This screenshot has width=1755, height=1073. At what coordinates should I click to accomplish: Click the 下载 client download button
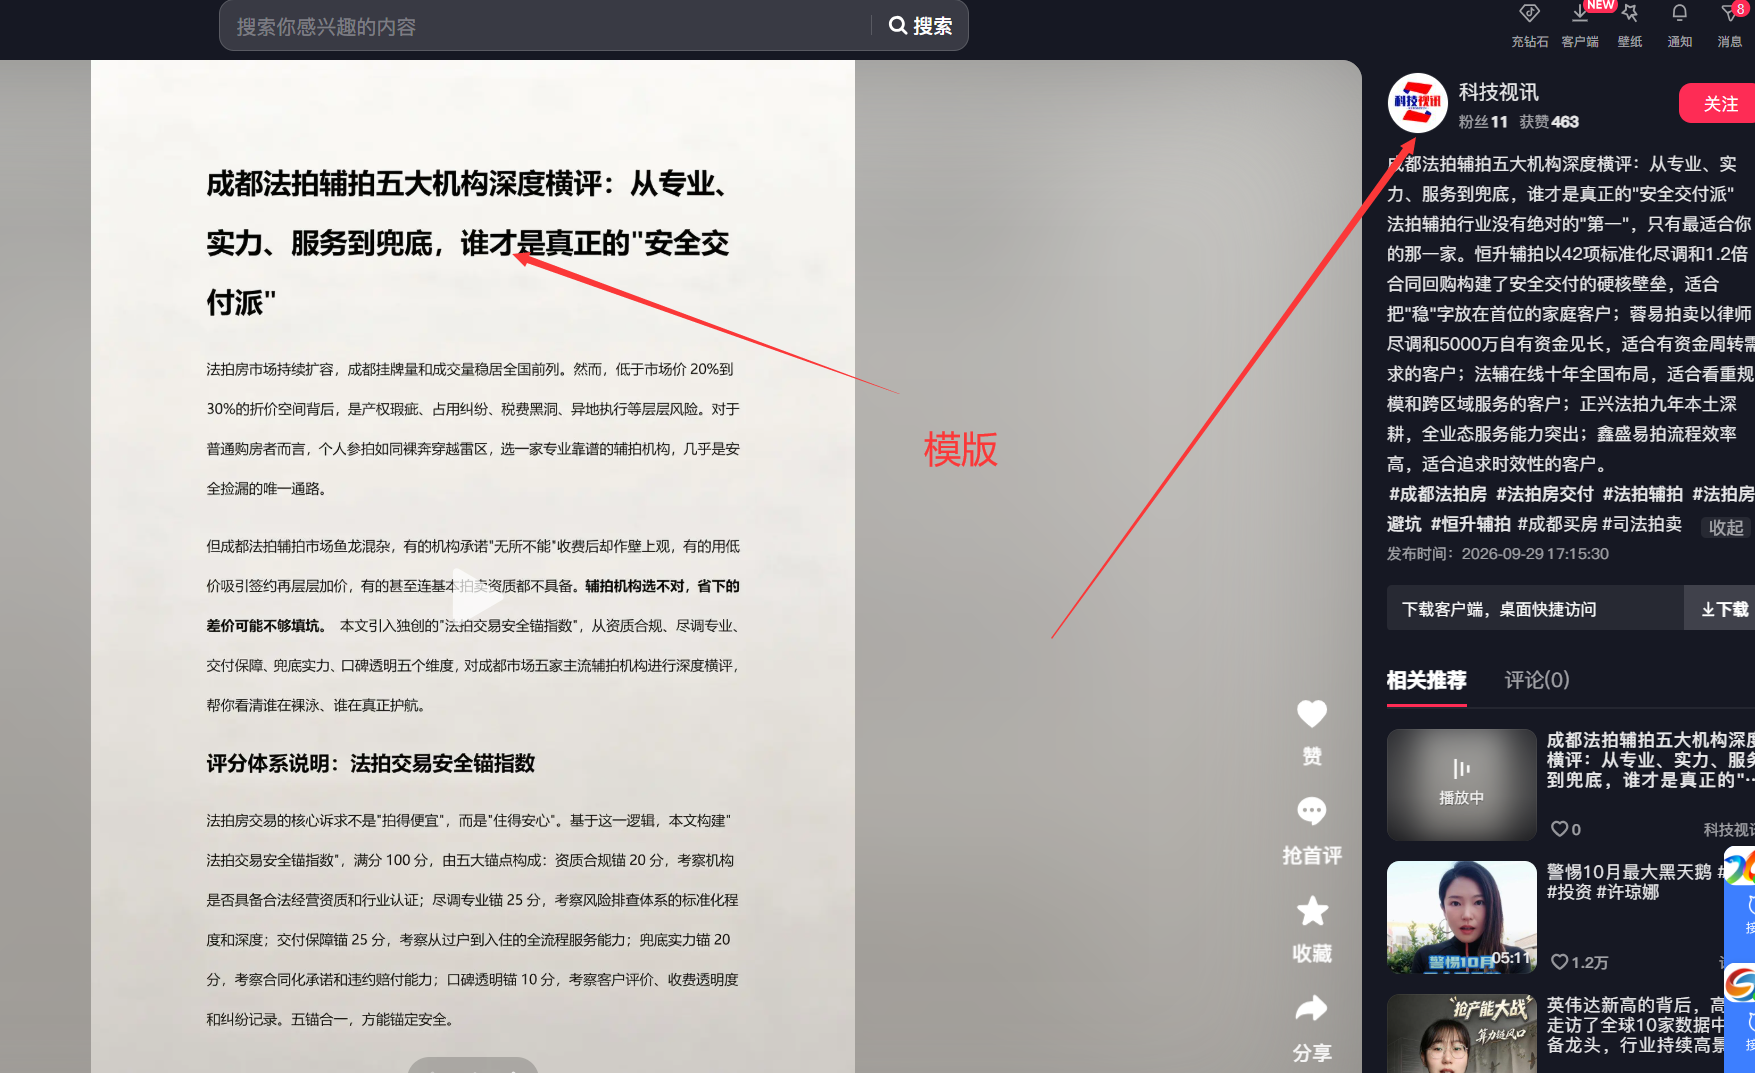pos(1722,608)
